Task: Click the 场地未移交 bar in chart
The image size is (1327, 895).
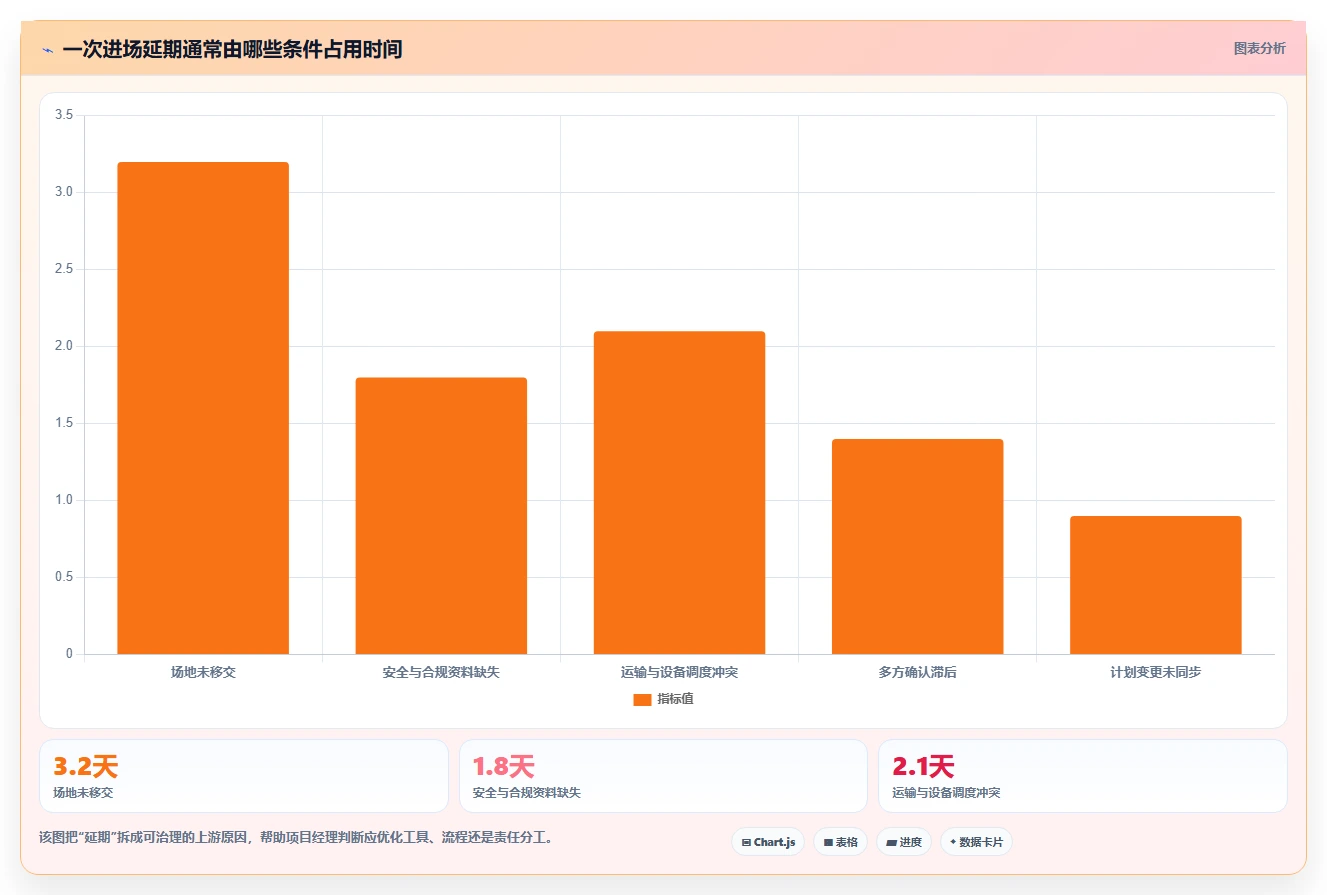Action: (203, 408)
